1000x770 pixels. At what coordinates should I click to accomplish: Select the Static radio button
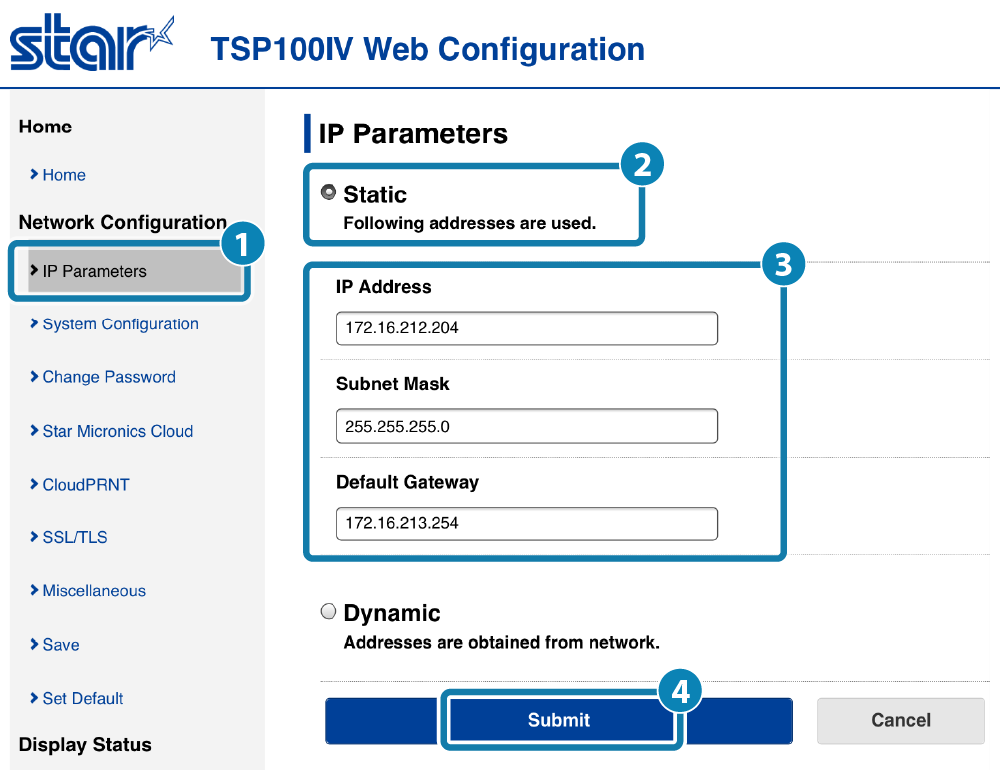click(328, 192)
